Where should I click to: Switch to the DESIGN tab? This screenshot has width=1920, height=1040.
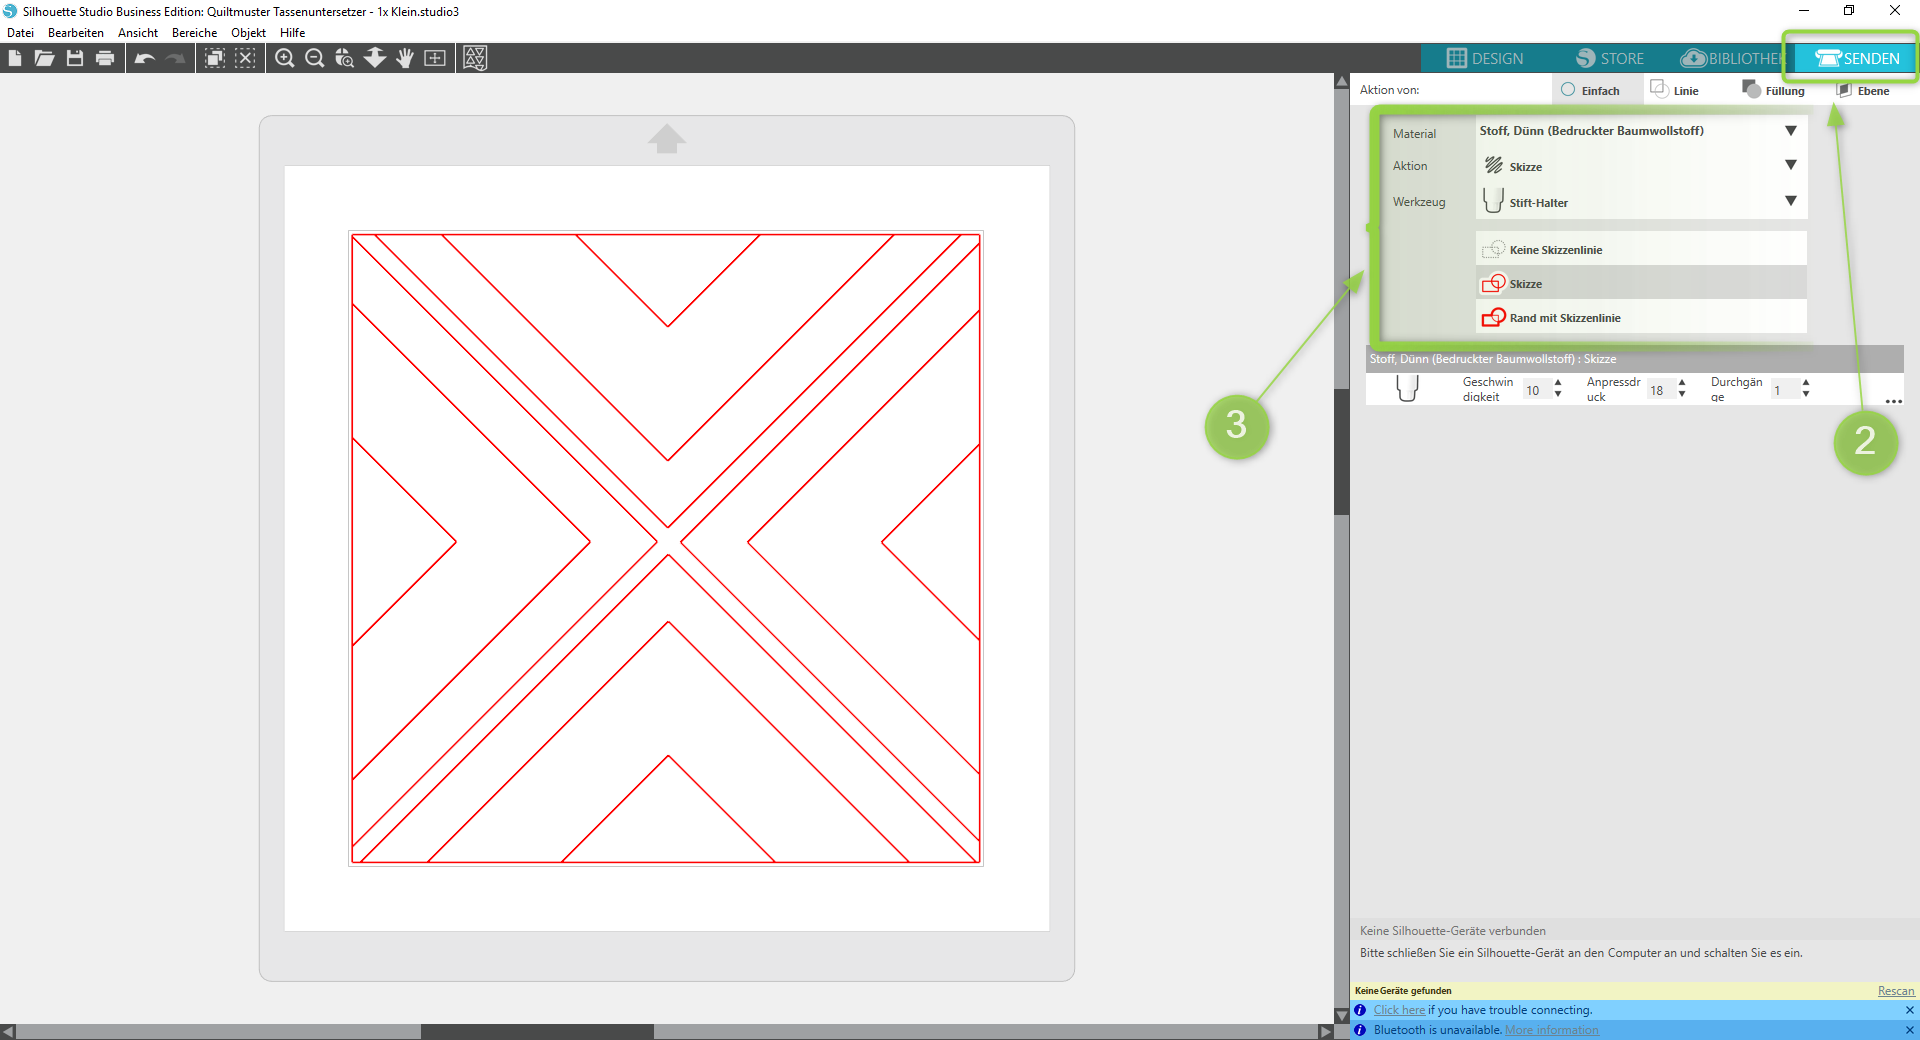pos(1485,58)
